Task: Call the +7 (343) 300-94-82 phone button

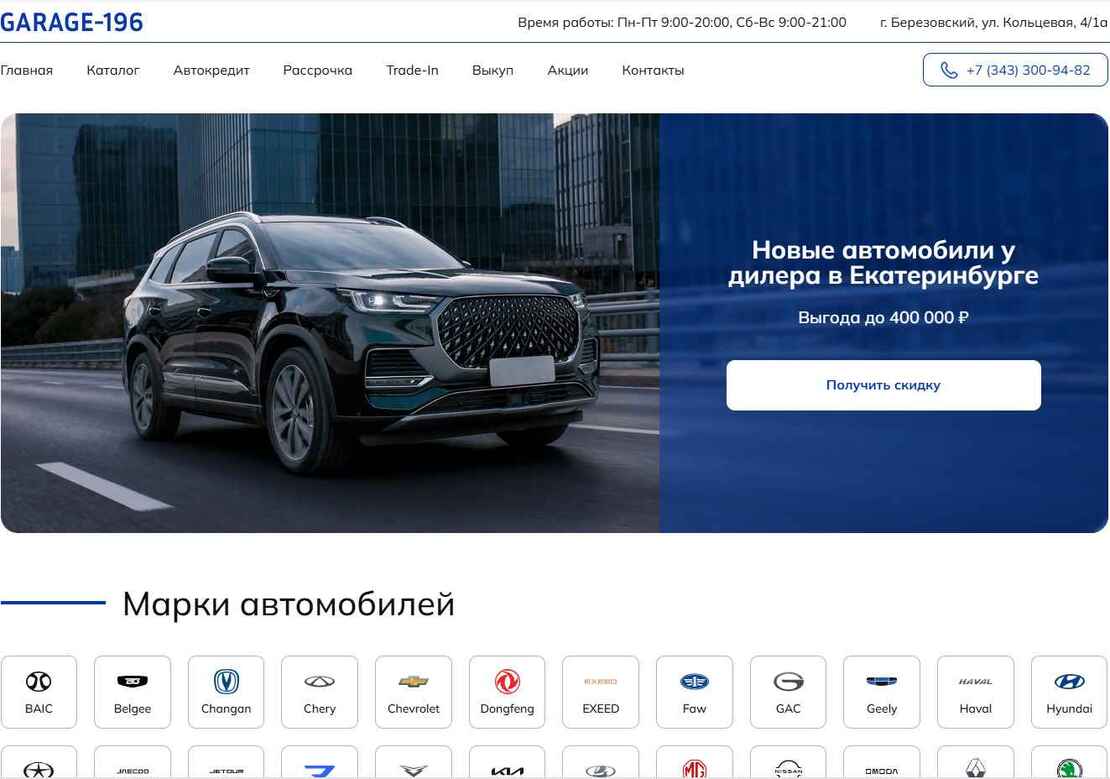Action: click(1015, 70)
